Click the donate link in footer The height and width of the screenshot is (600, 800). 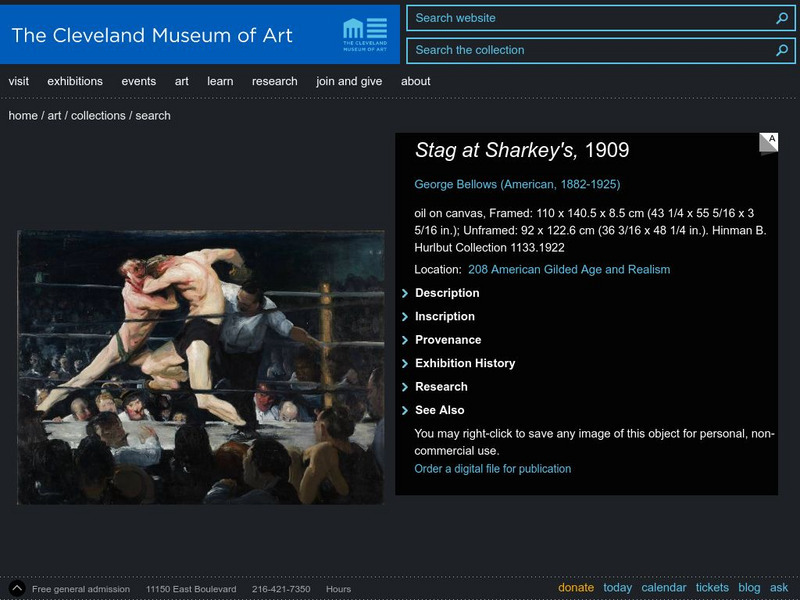point(576,588)
